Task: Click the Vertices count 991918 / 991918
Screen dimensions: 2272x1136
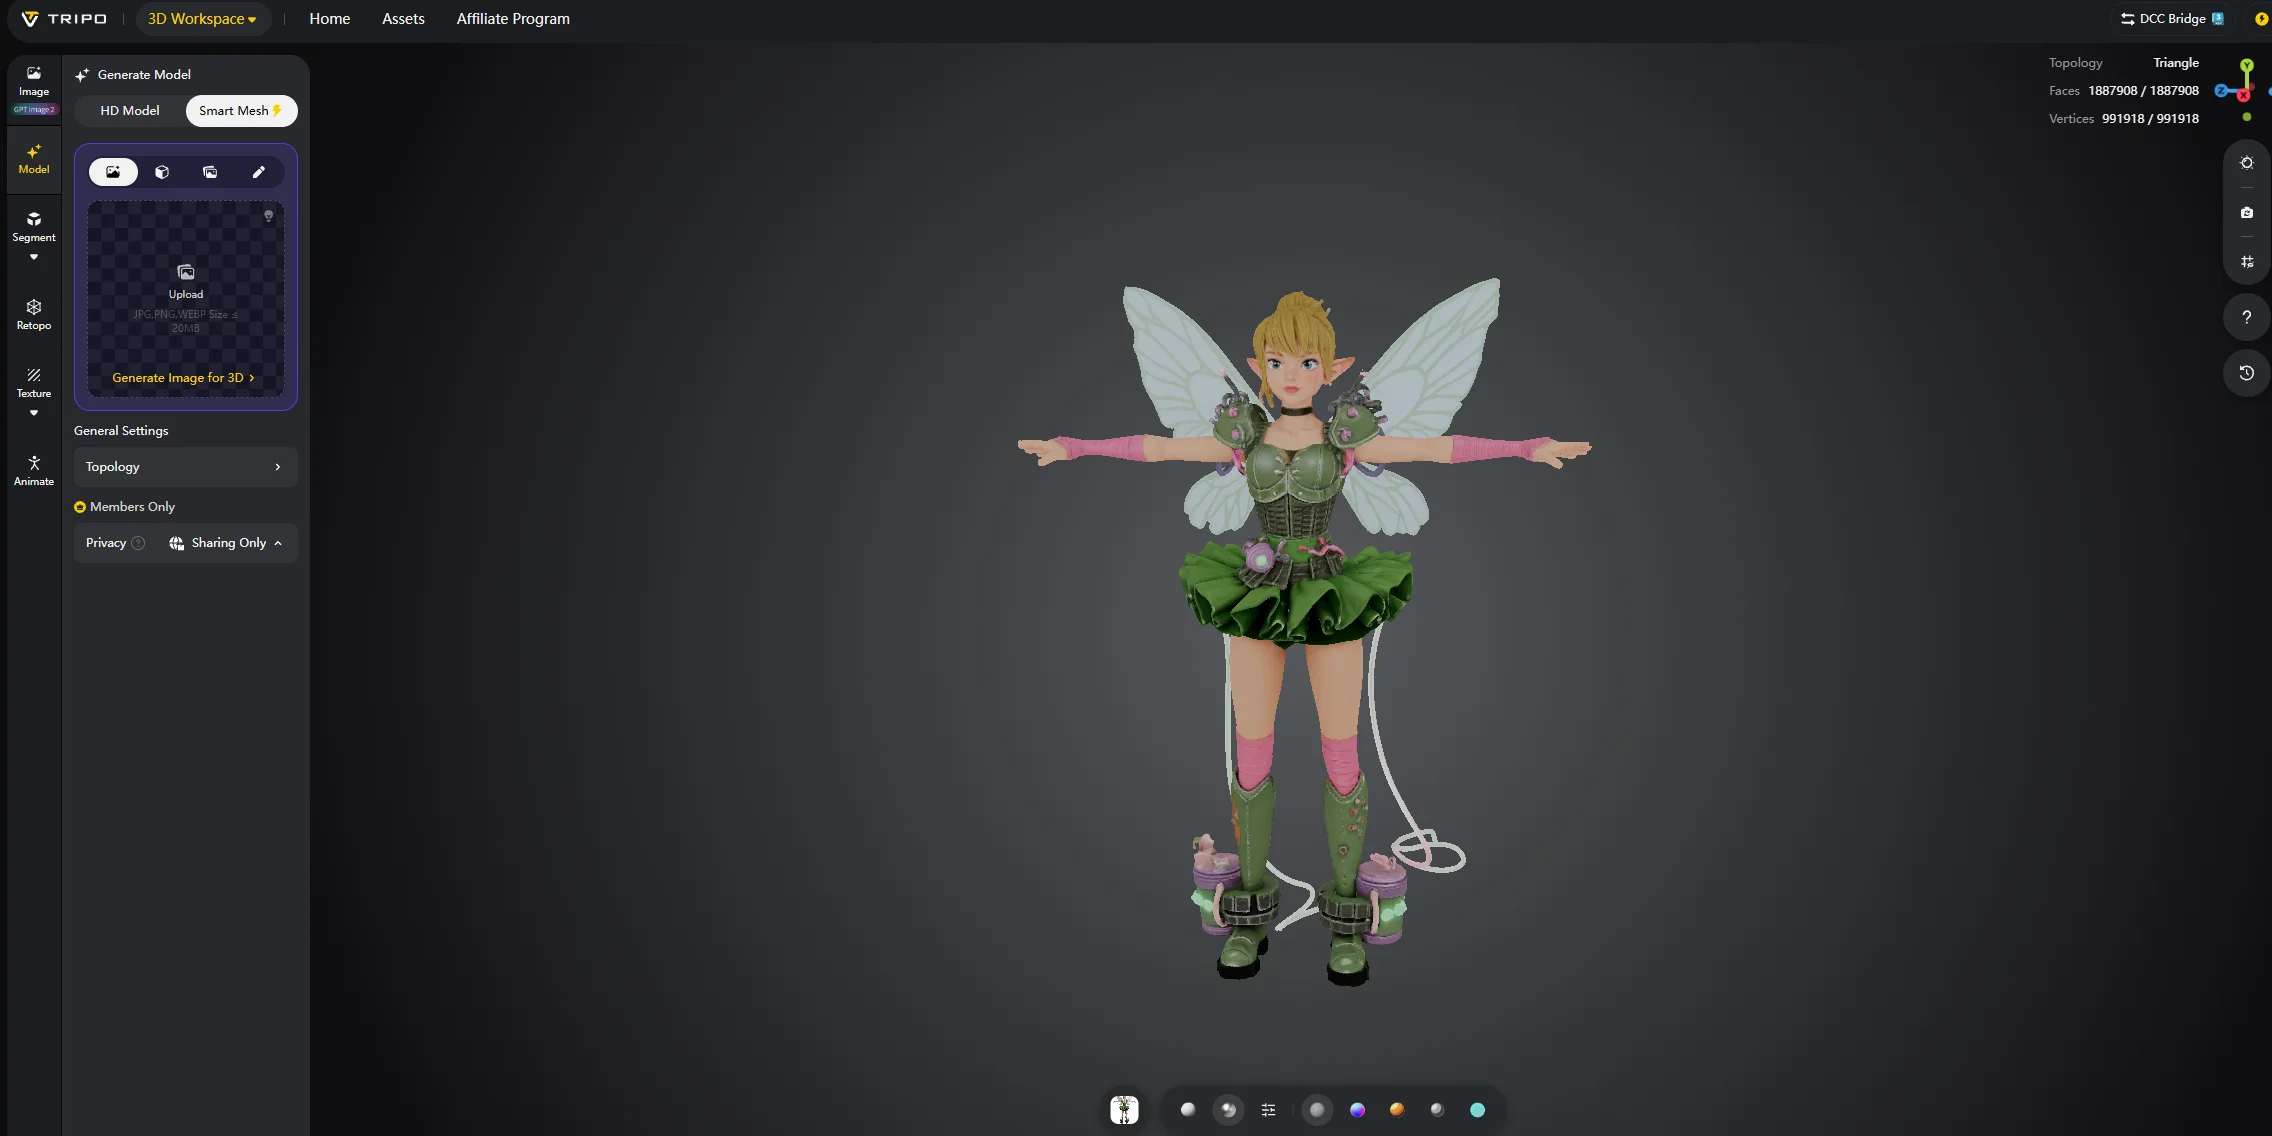Action: tap(2150, 119)
